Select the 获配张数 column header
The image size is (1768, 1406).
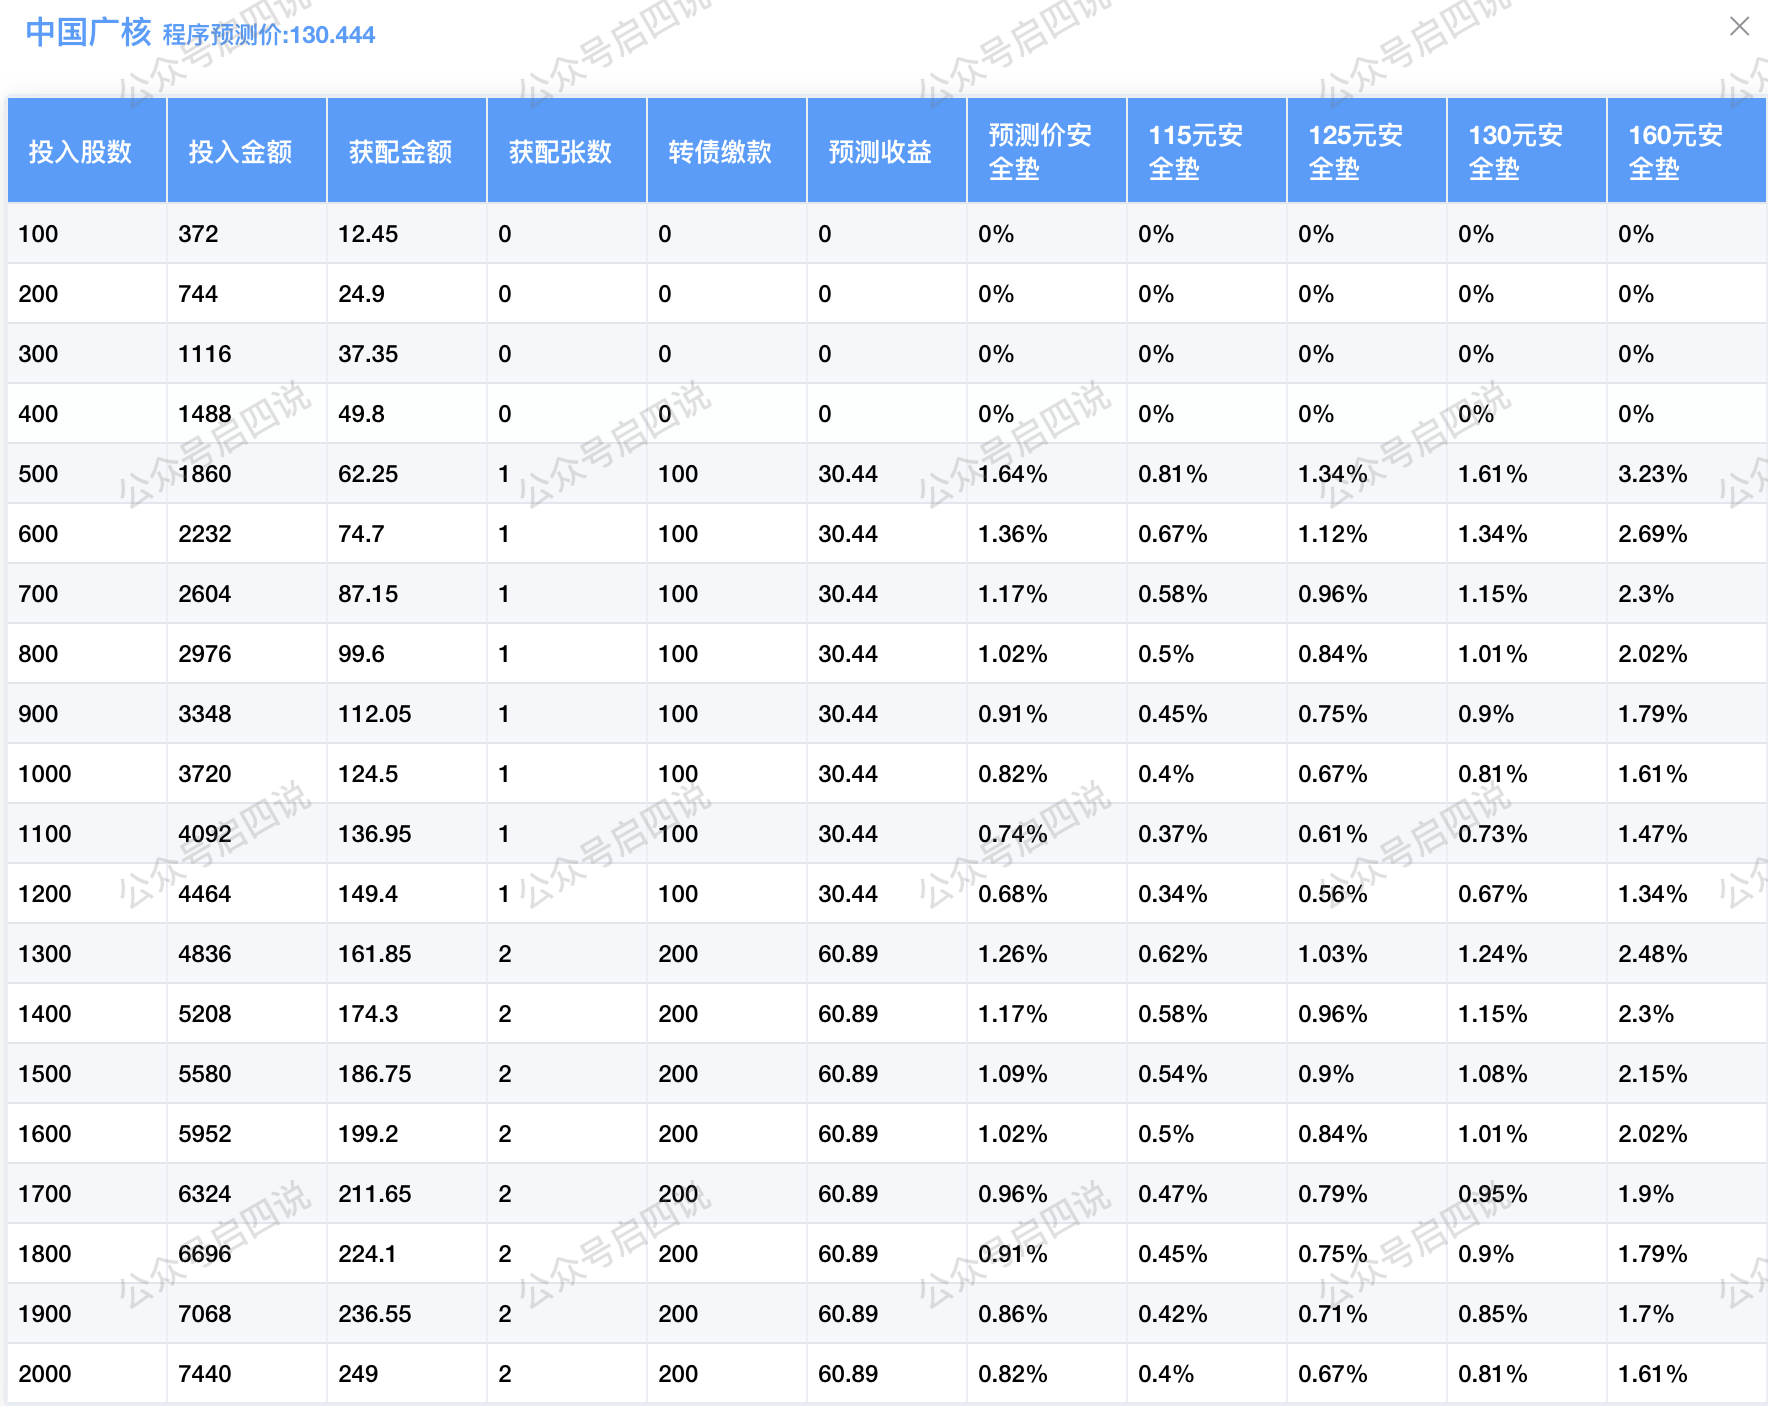[x=560, y=152]
